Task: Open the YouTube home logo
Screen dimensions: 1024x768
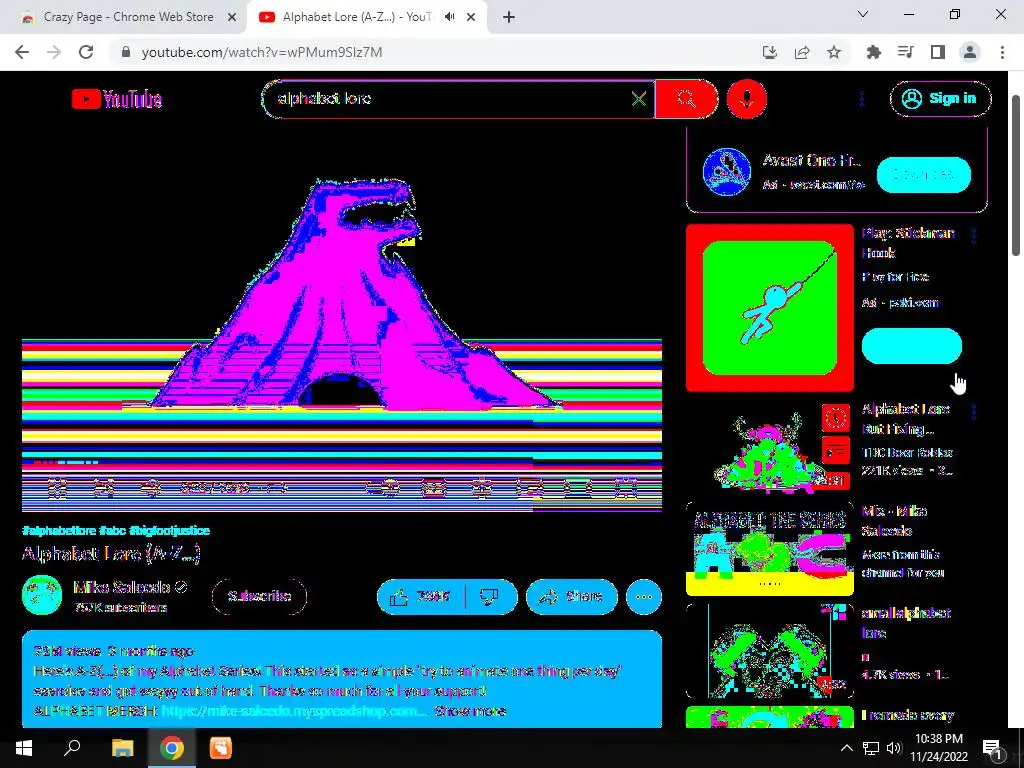Action: pos(117,99)
